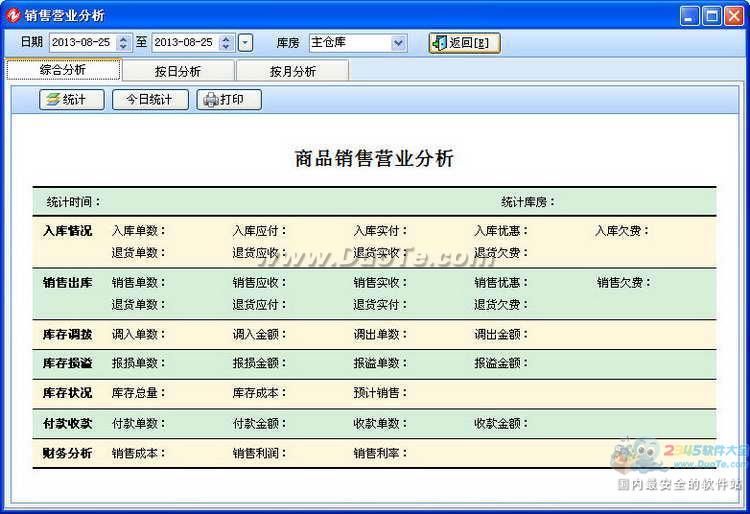The height and width of the screenshot is (514, 750).
Task: Switch to the 按日分析 tab
Action: point(178,71)
